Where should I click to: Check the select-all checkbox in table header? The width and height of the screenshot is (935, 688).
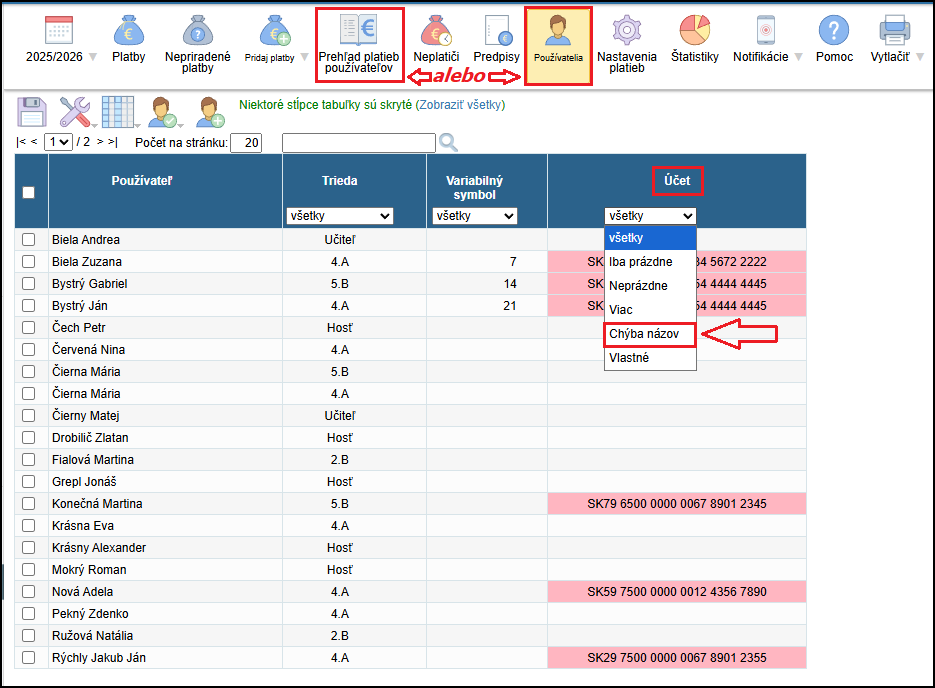29,193
